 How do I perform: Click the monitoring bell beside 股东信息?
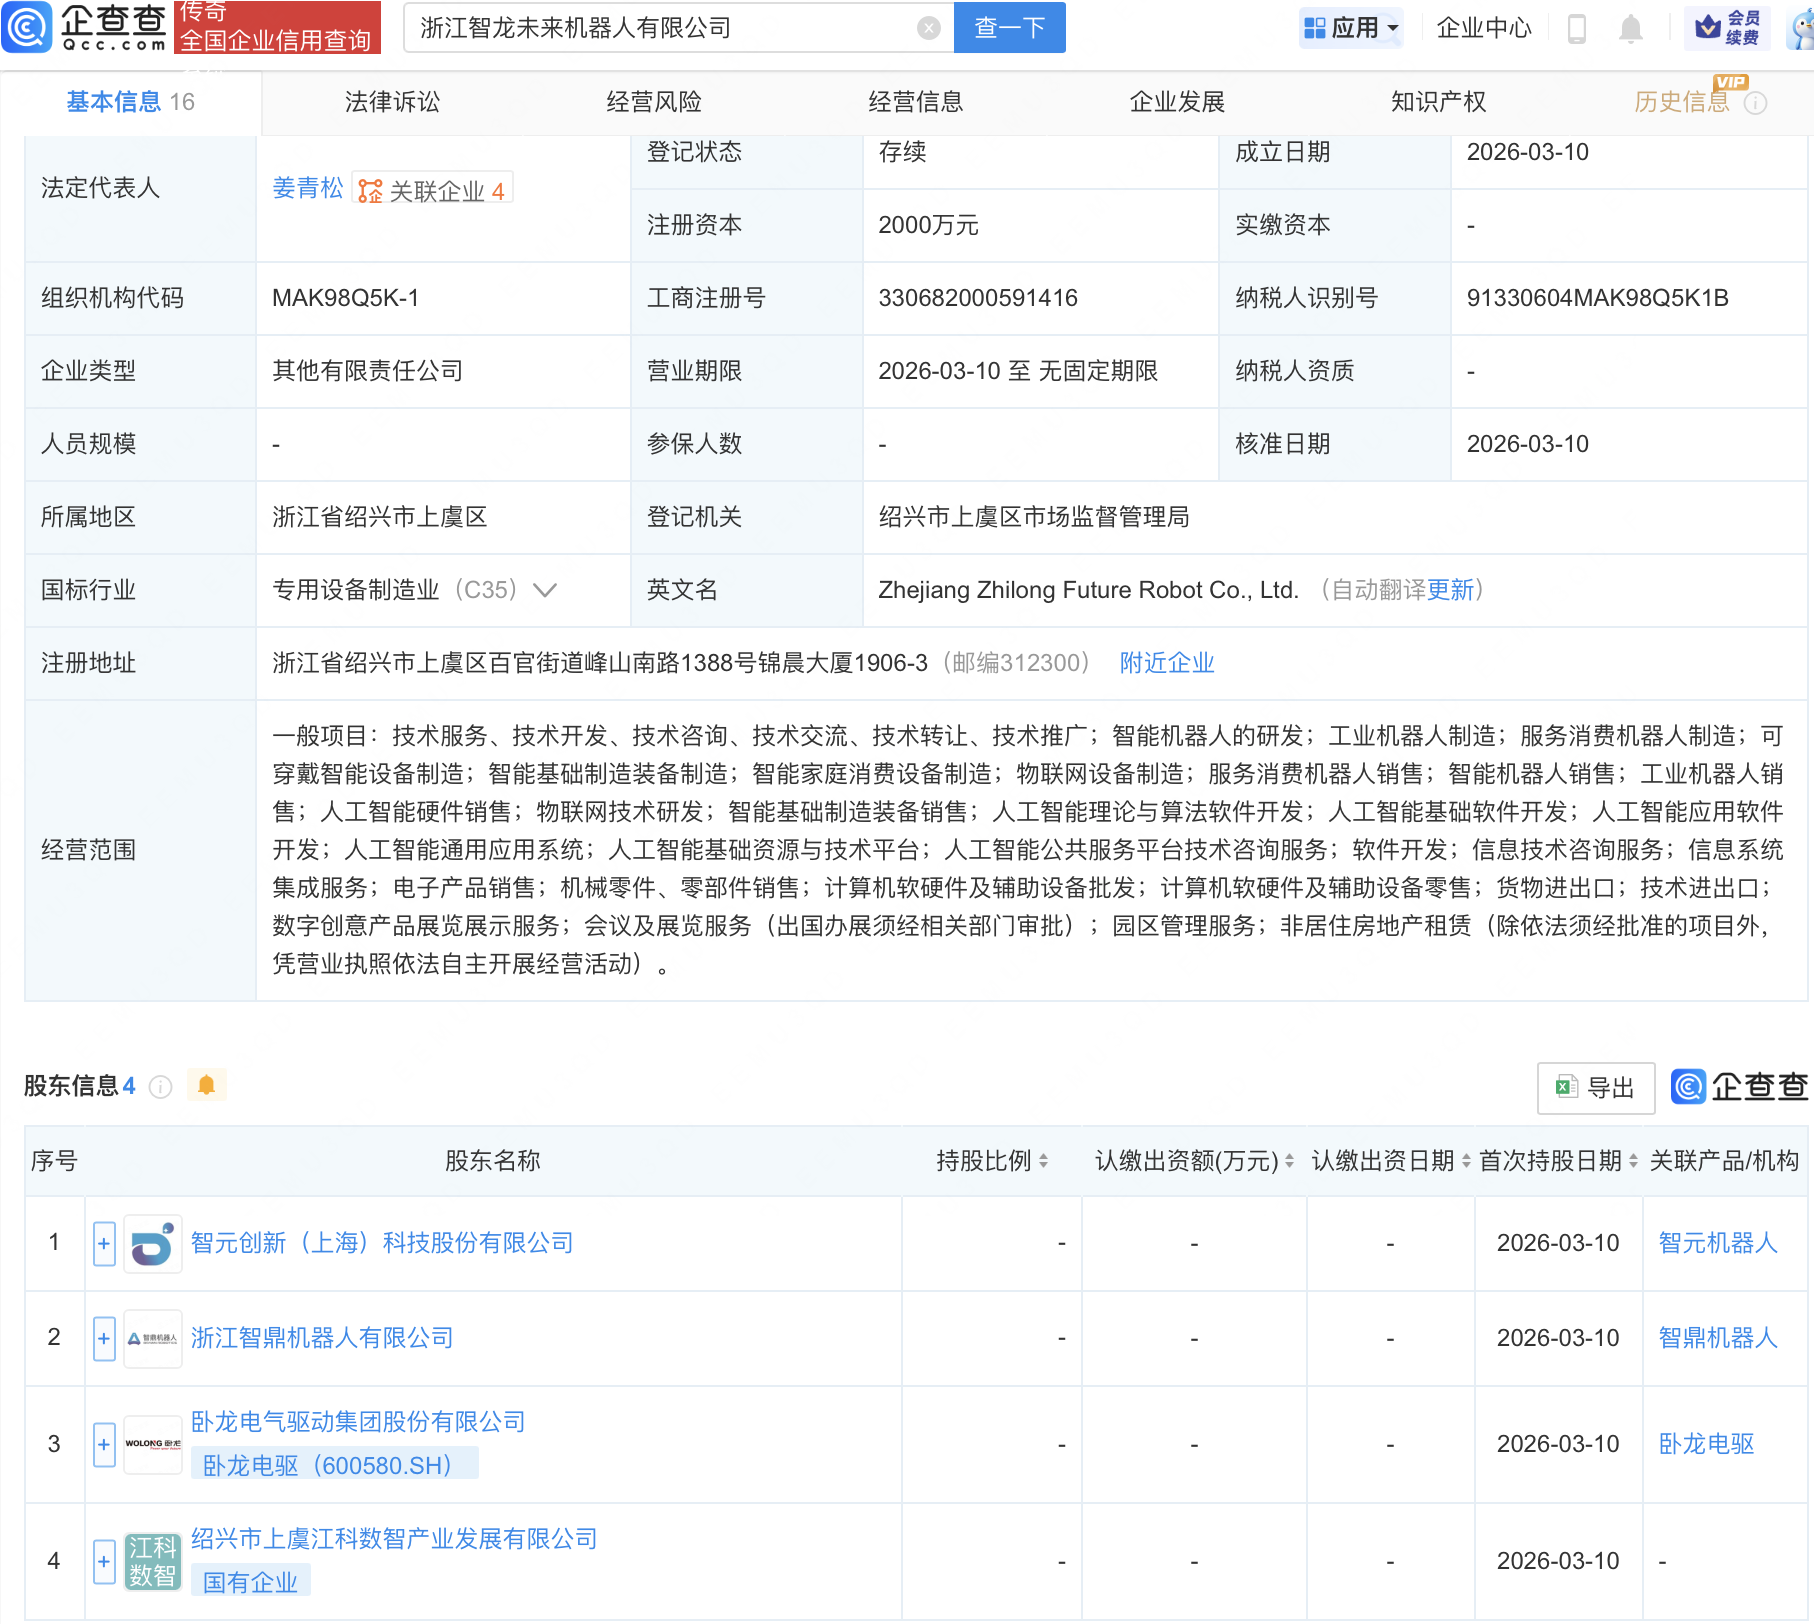(207, 1085)
